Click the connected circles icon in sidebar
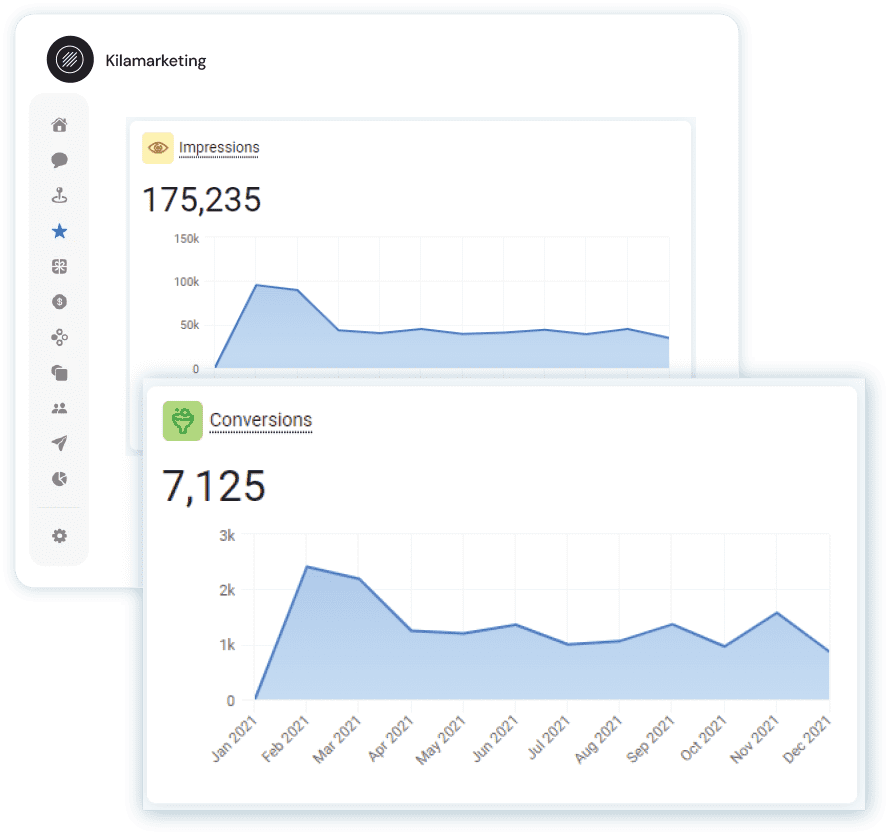 coord(60,338)
